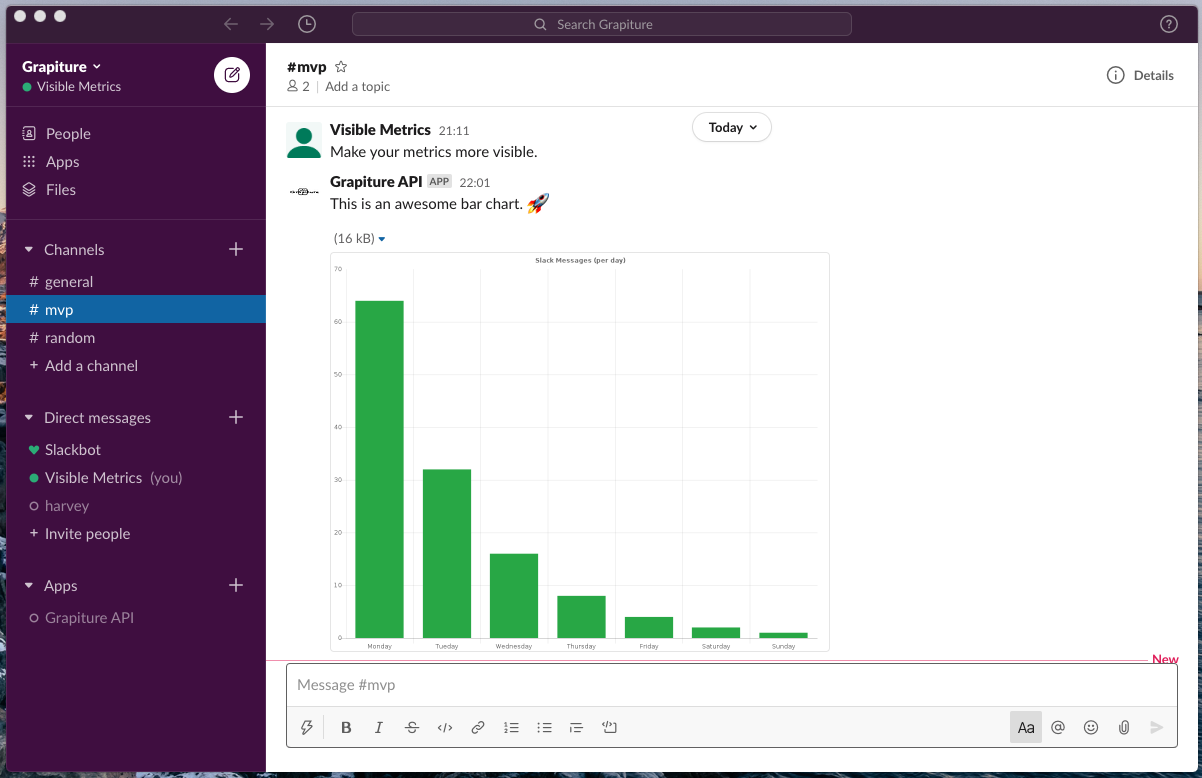
Task: Go forward using the right arrow
Action: point(267,24)
